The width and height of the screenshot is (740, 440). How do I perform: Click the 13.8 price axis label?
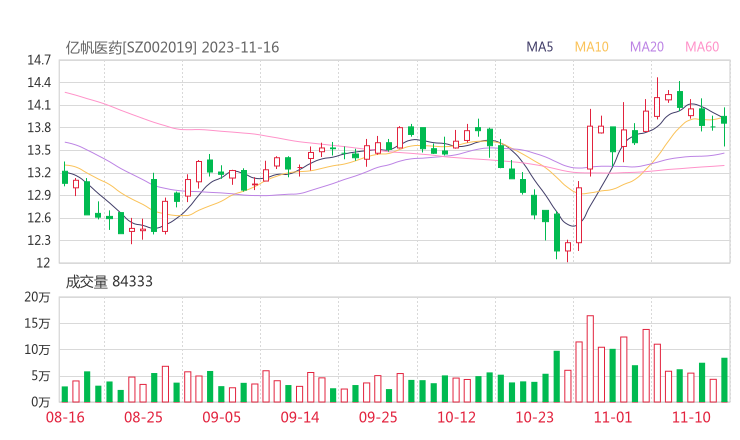pos(39,128)
